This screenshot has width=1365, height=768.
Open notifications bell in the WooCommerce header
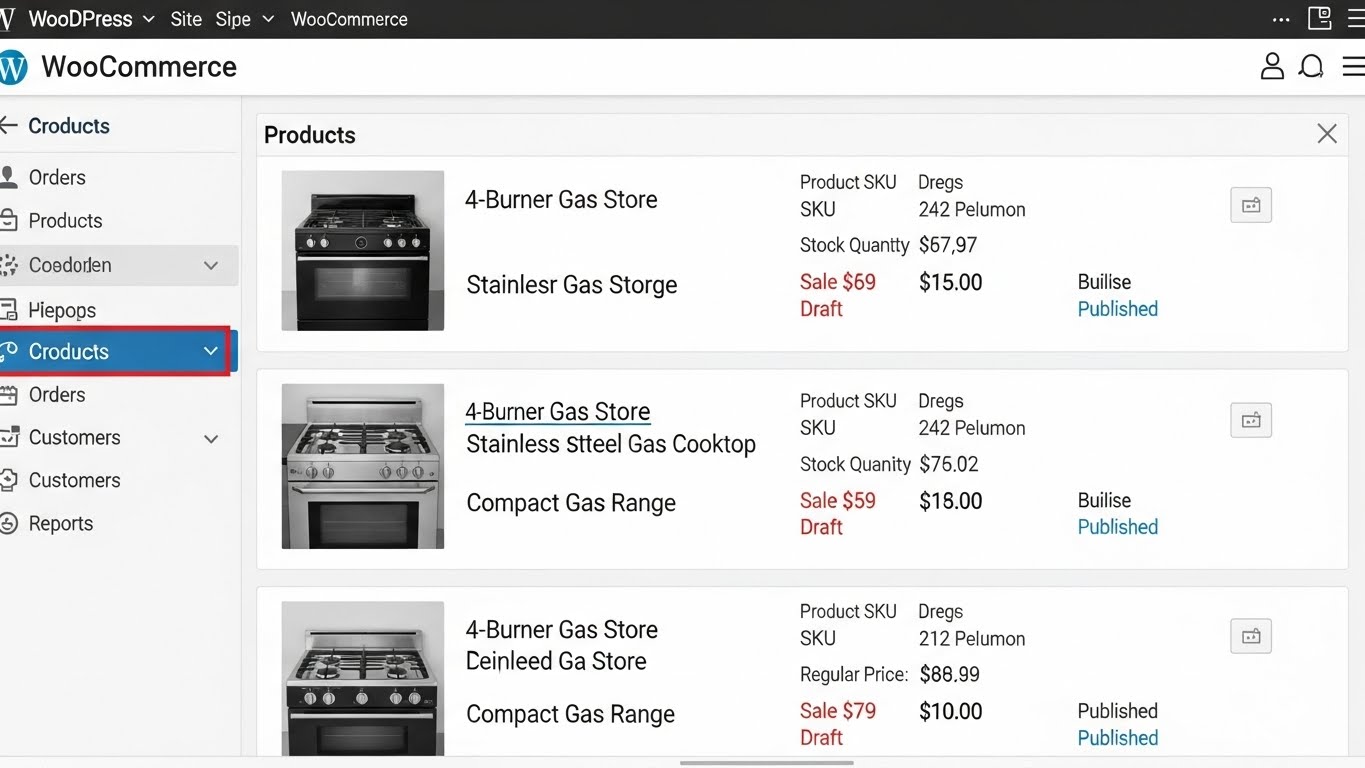(1311, 66)
